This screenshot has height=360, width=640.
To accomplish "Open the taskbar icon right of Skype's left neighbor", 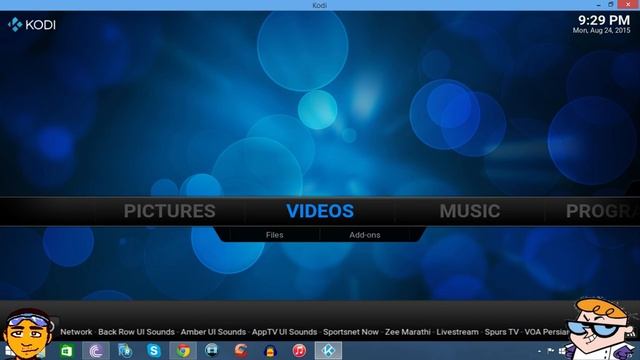I will click(154, 351).
